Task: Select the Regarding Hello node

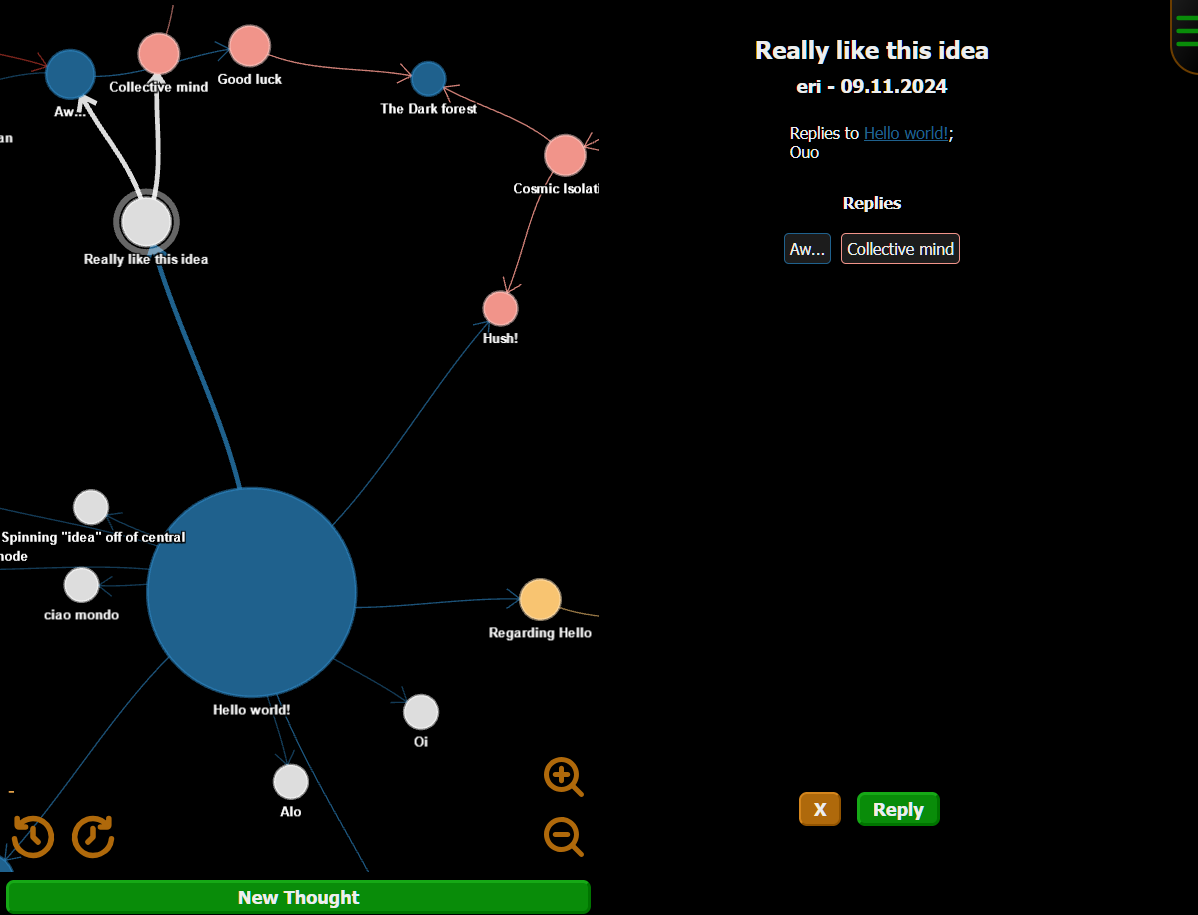Action: coord(540,599)
